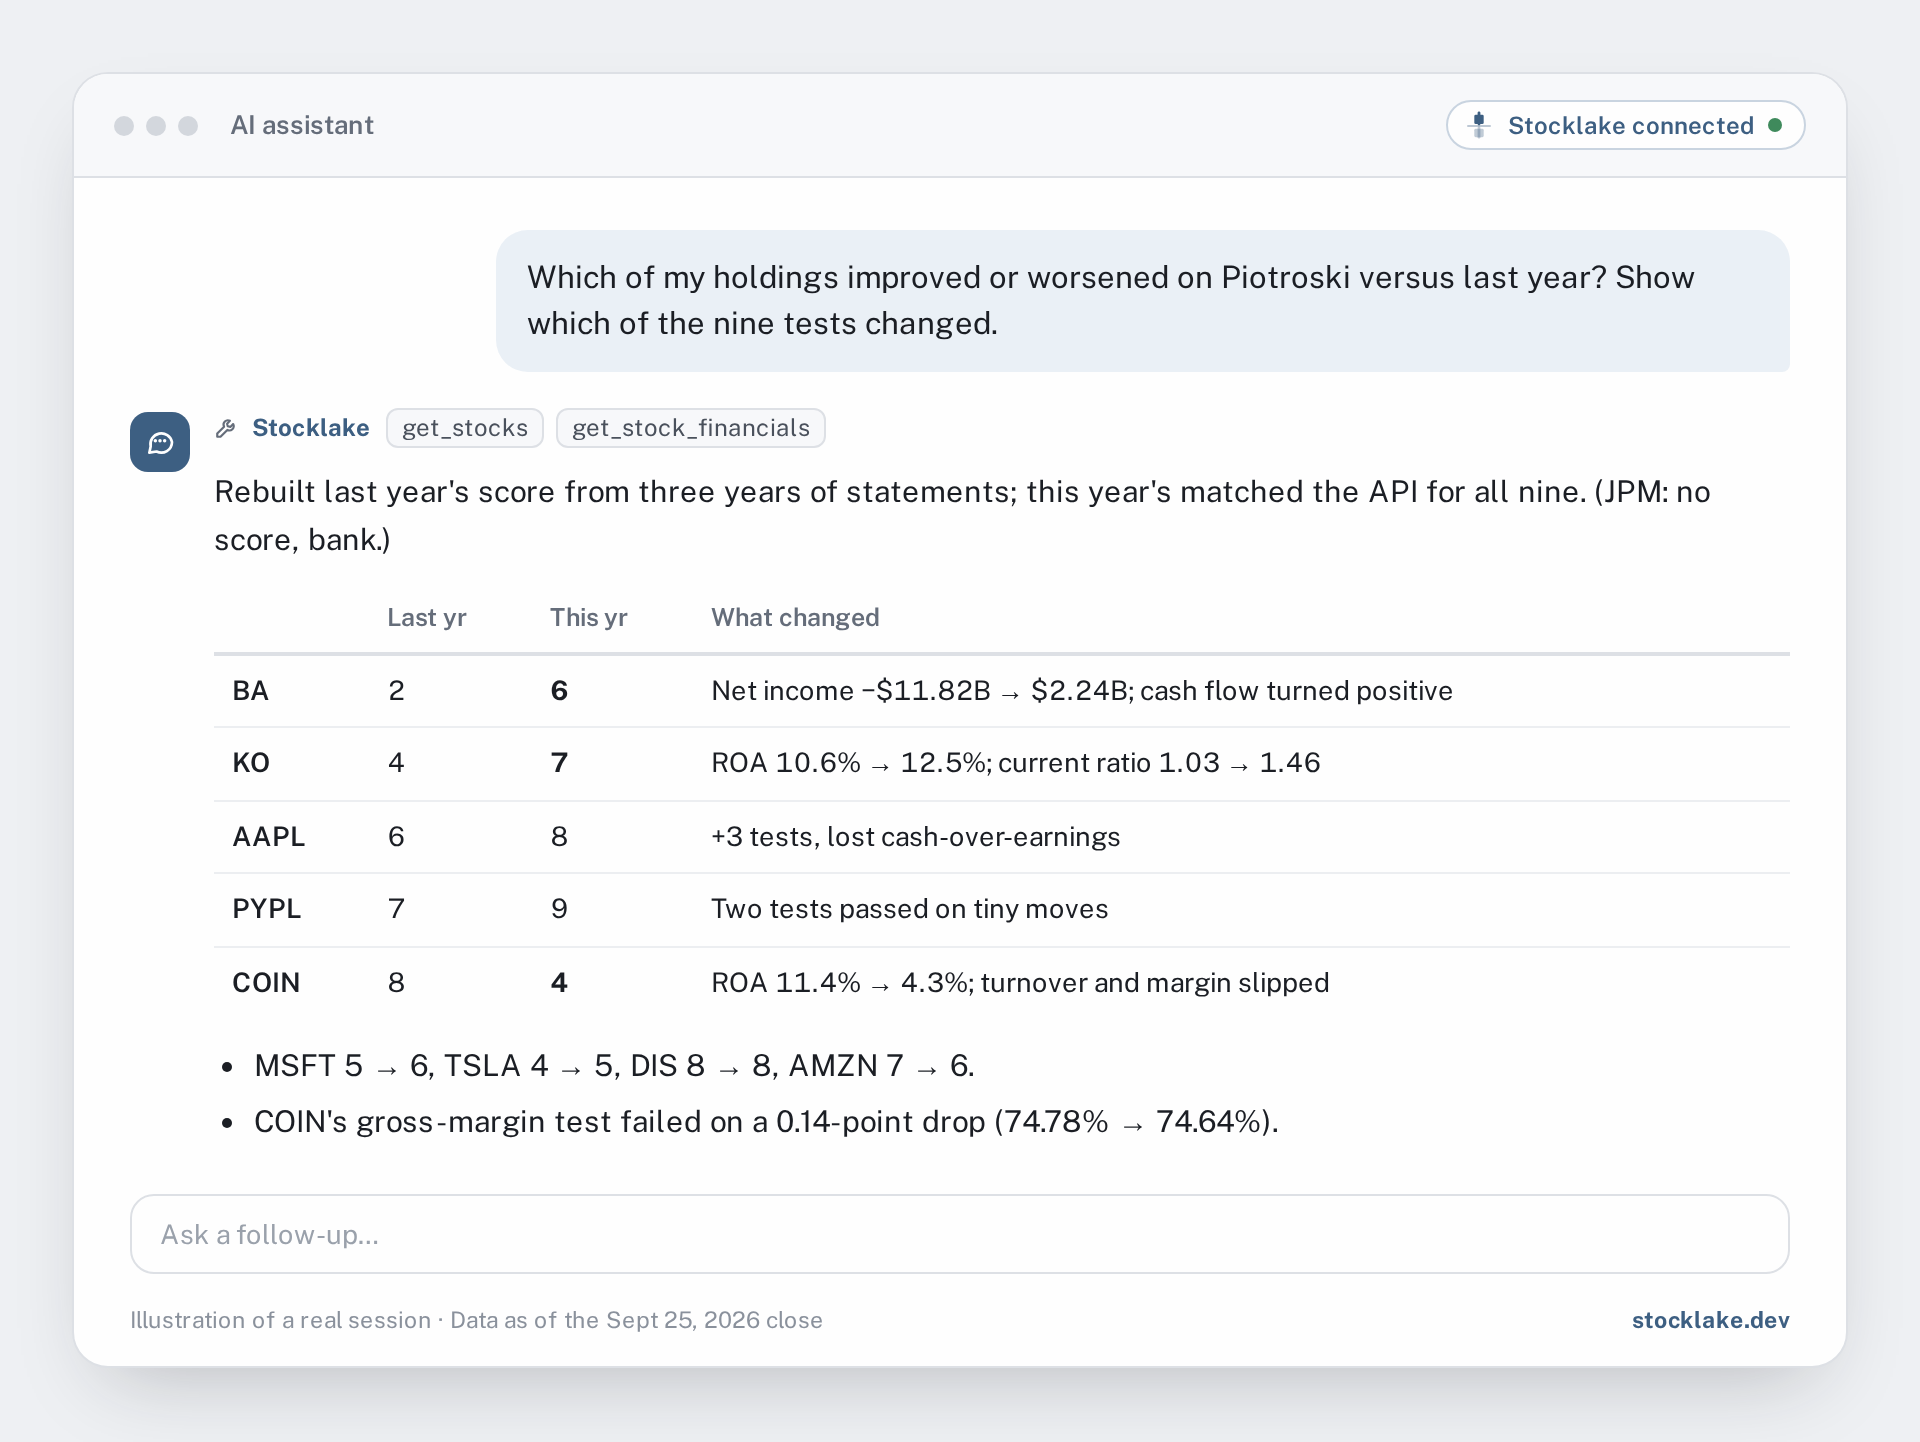
Task: Select the PYPL ticker row label
Action: point(266,909)
